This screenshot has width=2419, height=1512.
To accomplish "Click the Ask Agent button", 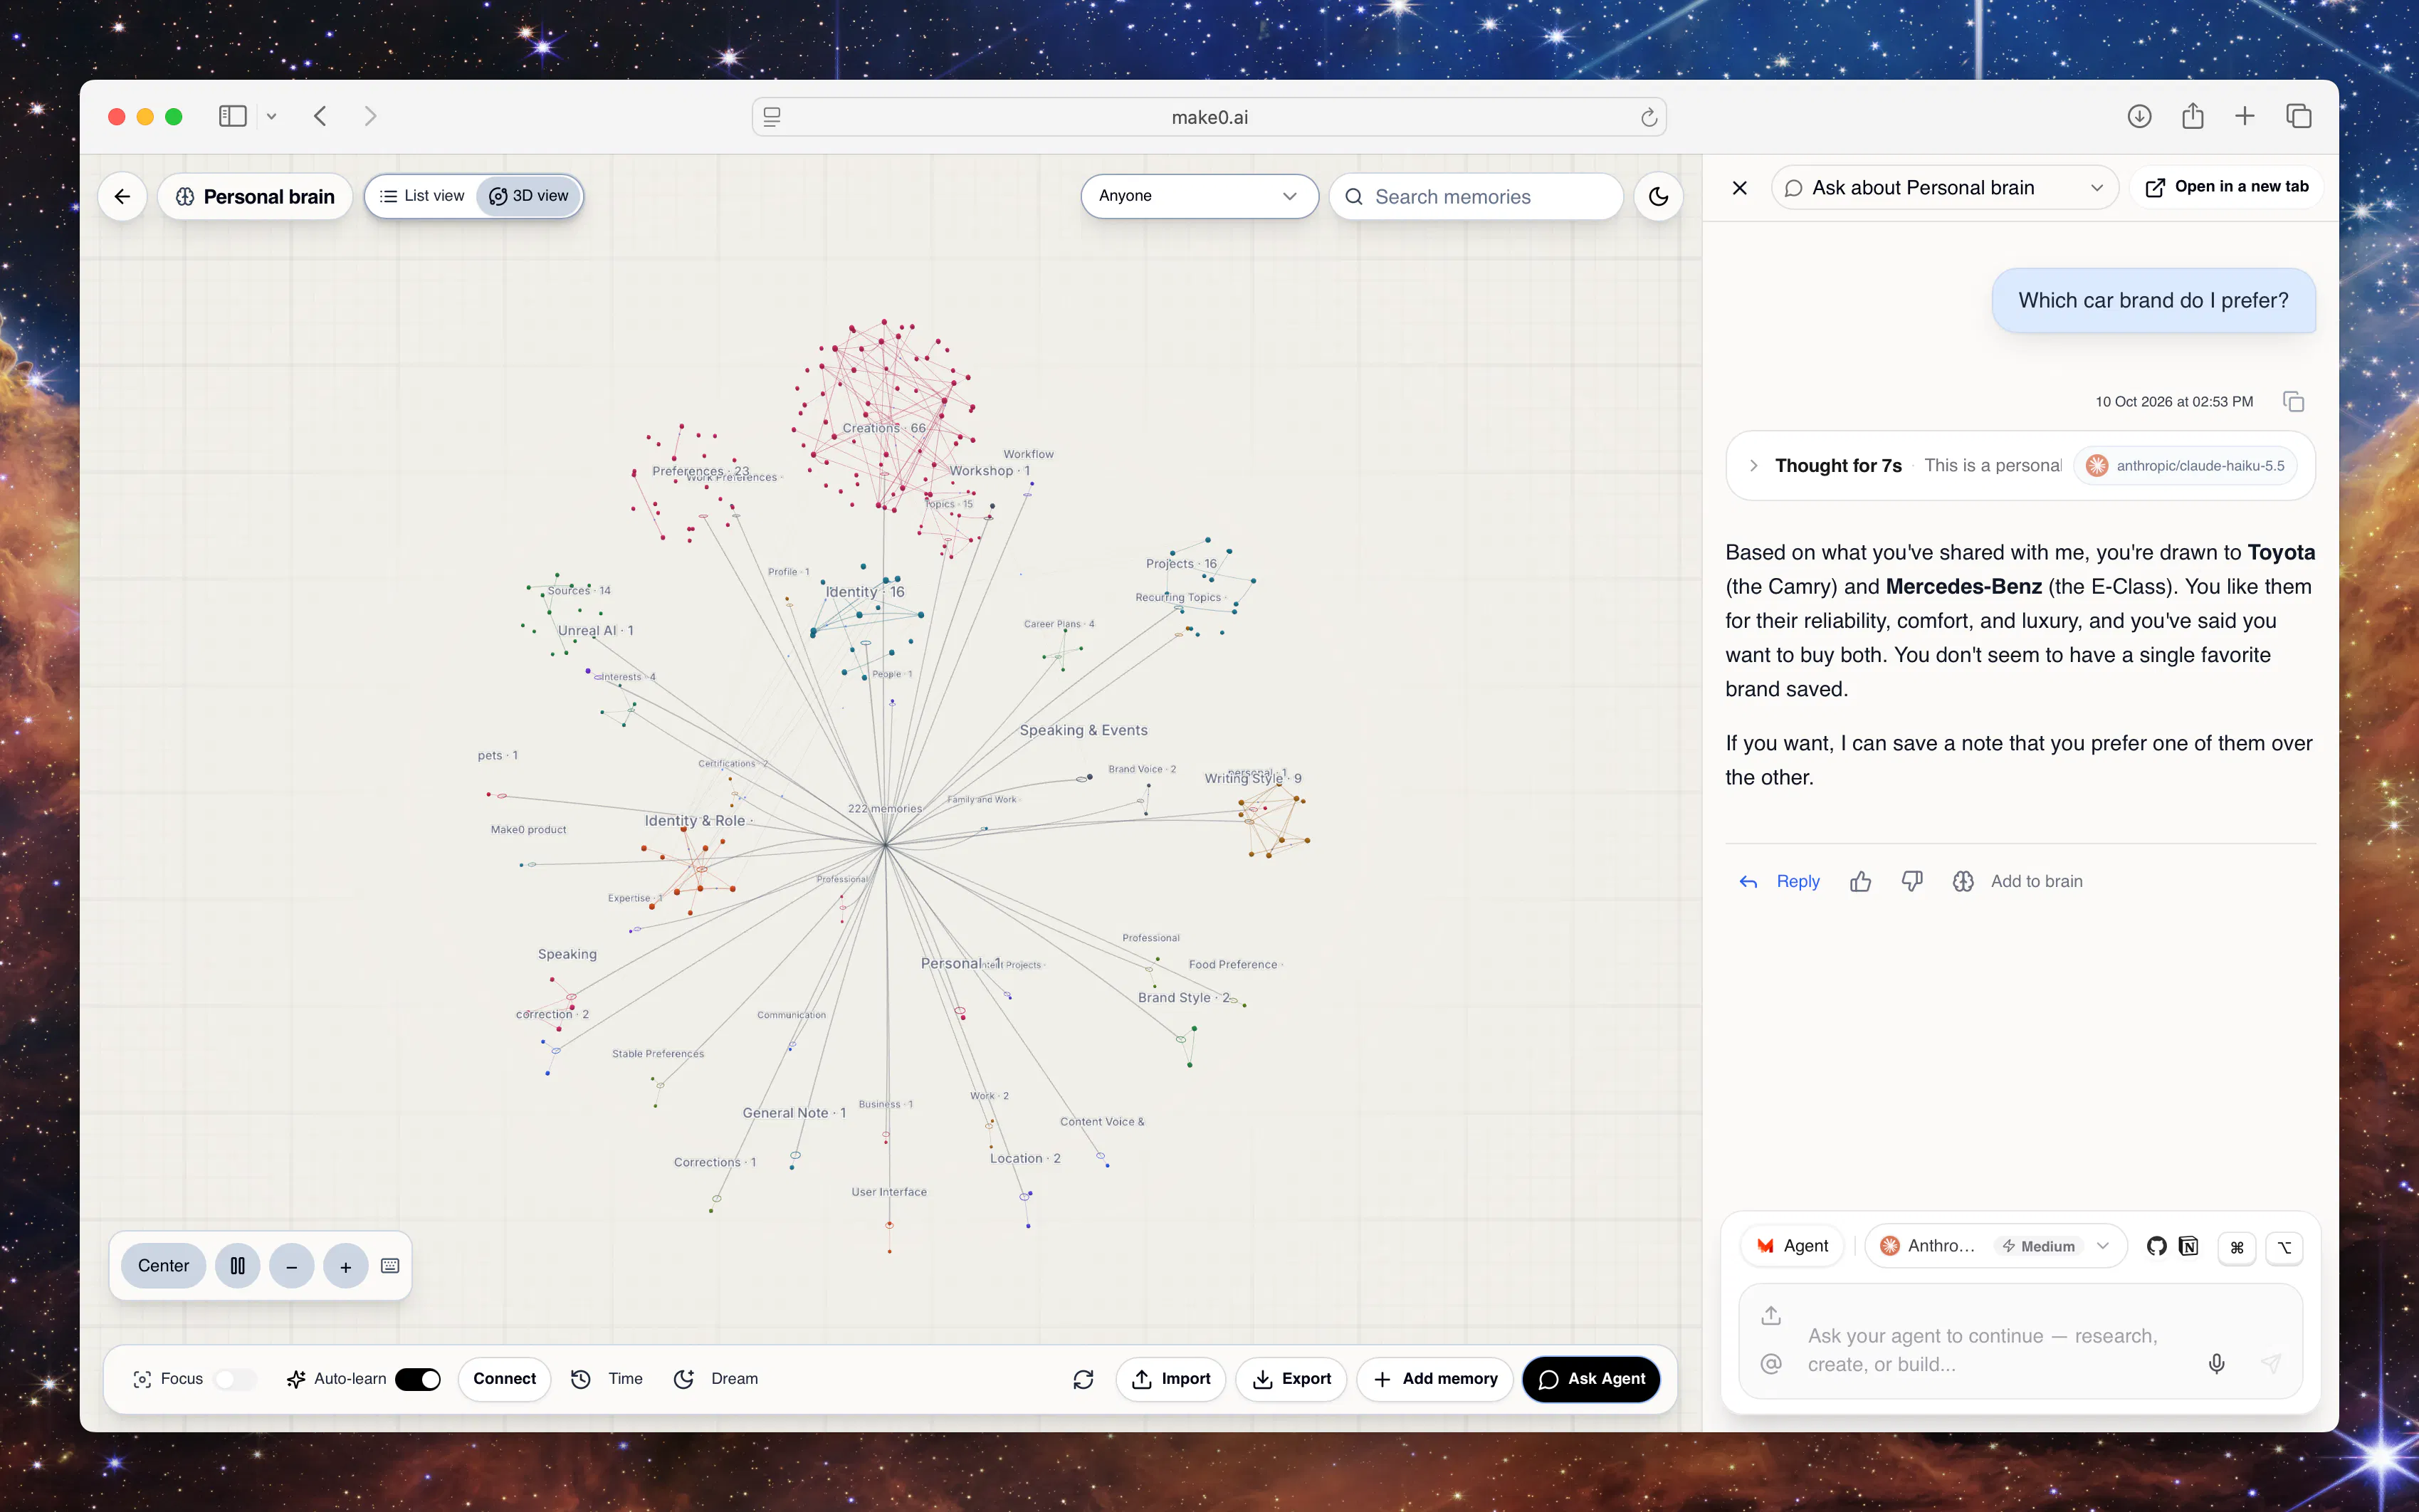I will [x=1591, y=1379].
